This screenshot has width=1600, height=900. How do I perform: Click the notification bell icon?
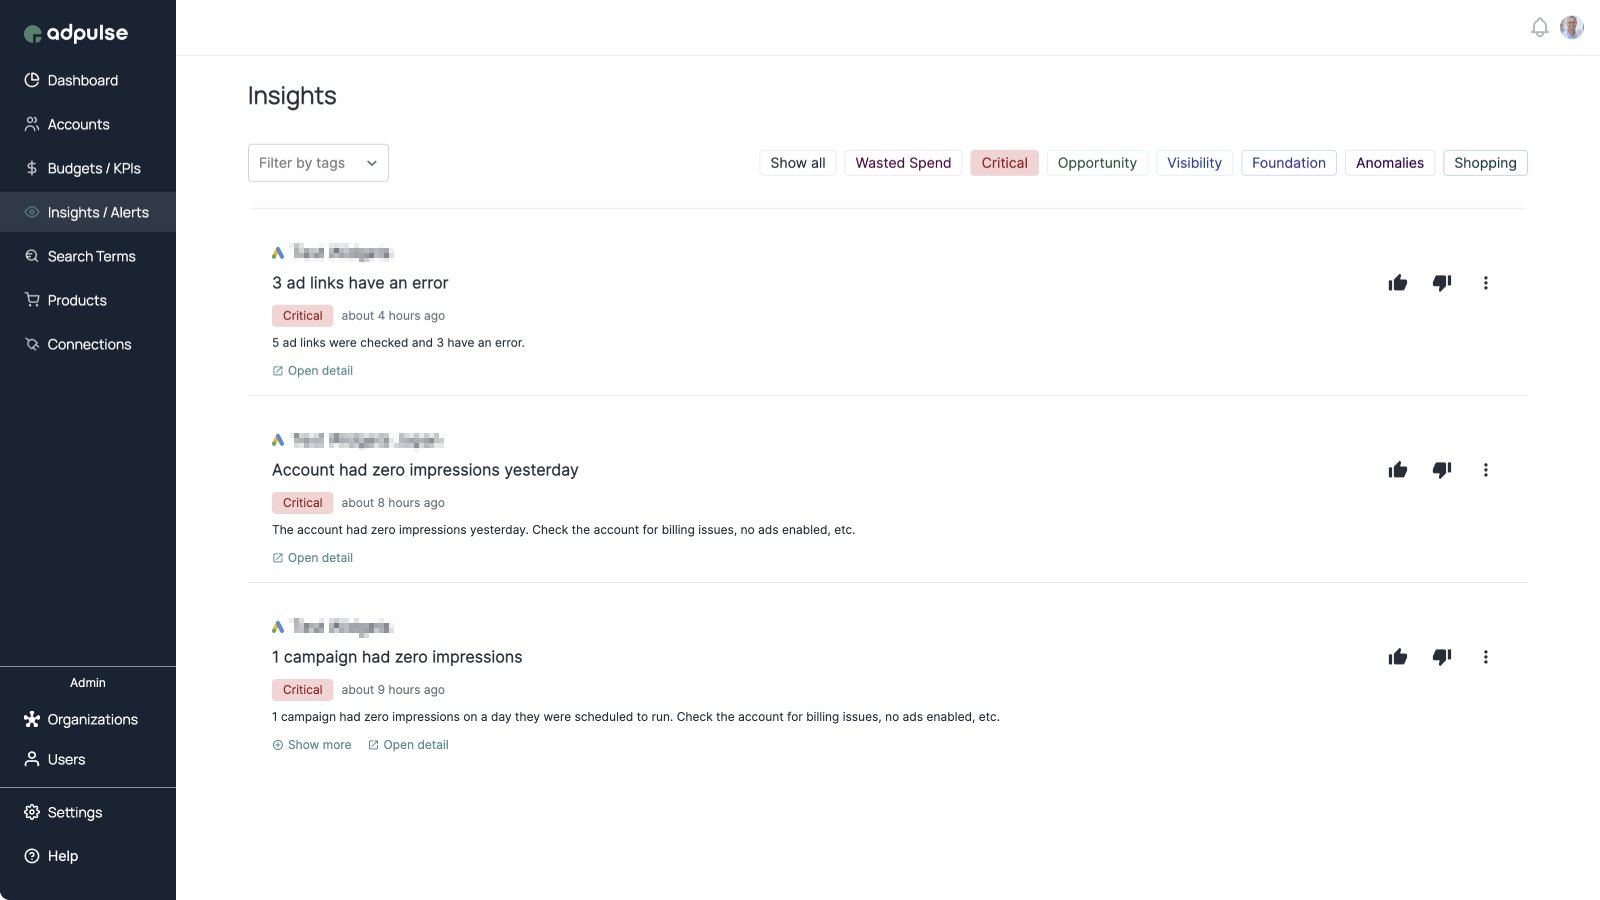(x=1540, y=28)
